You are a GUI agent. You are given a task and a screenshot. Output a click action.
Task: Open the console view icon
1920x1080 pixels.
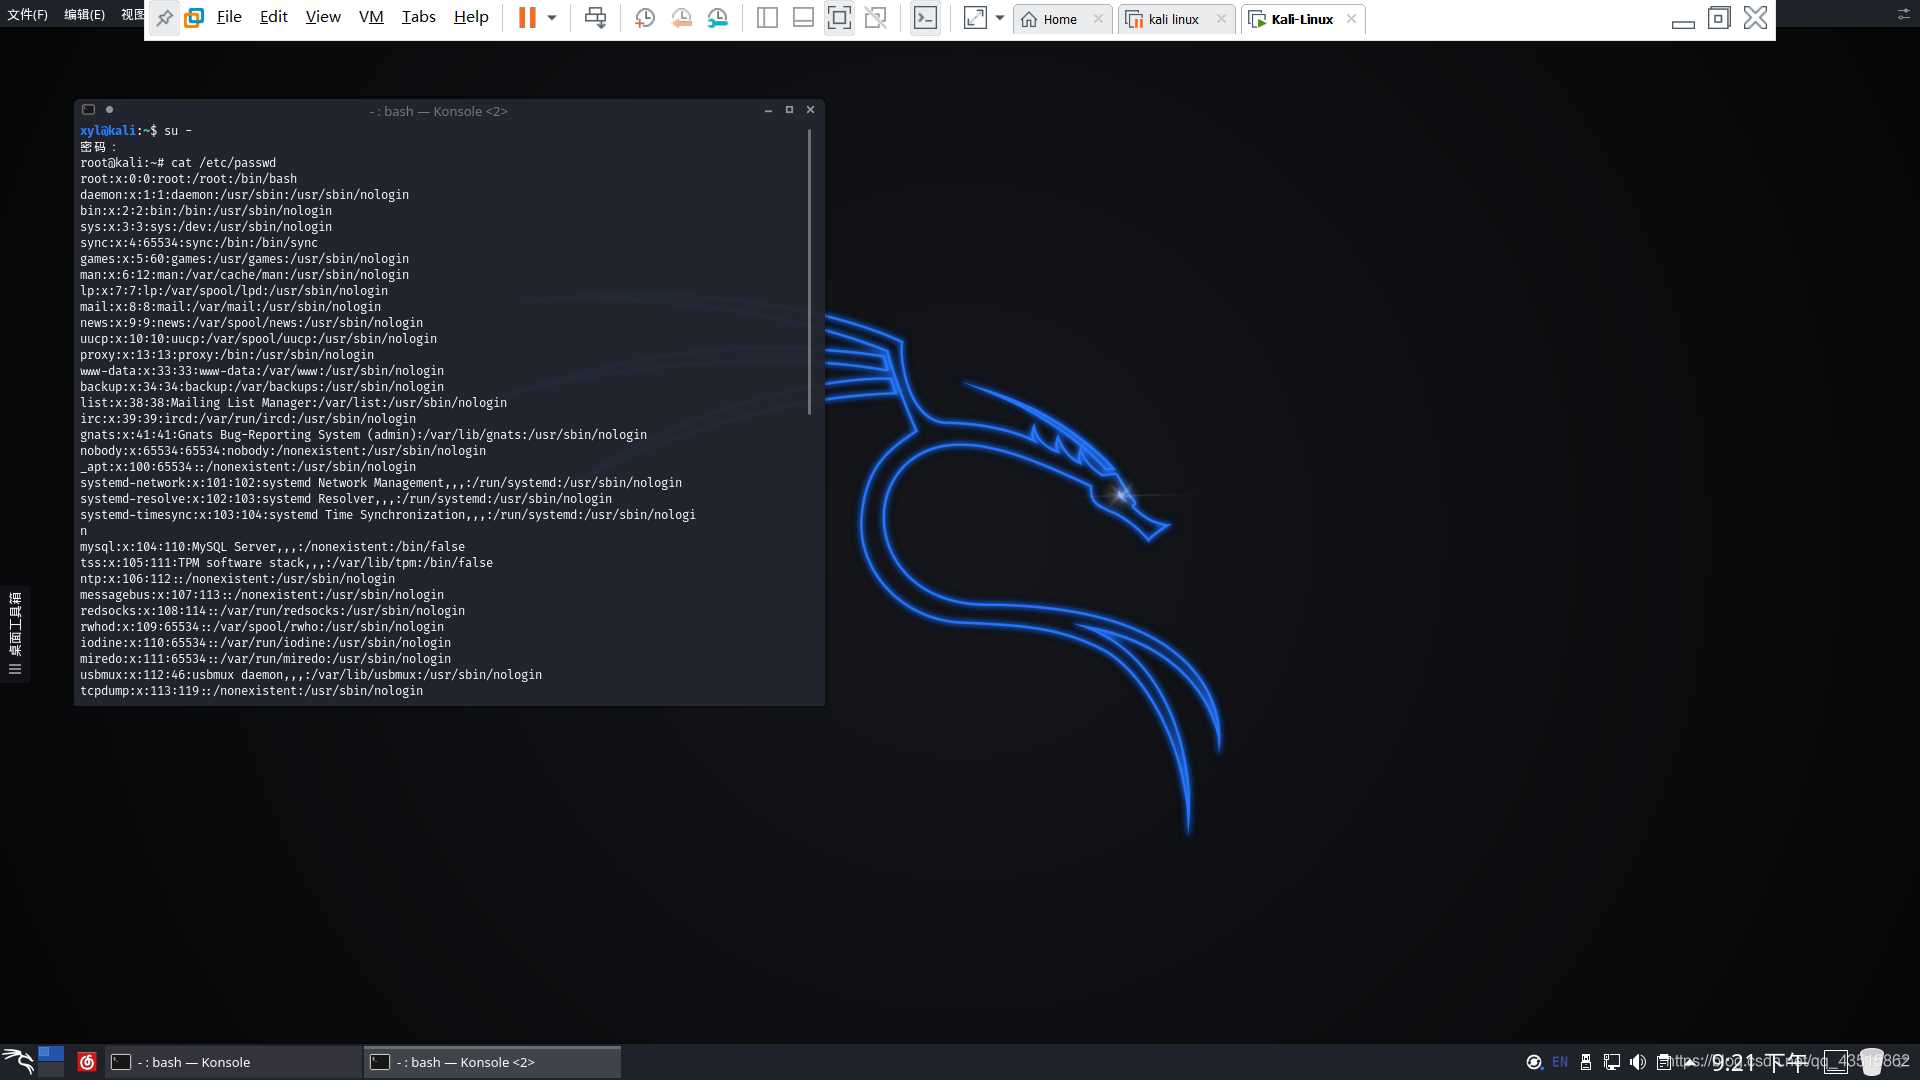pyautogui.click(x=926, y=18)
